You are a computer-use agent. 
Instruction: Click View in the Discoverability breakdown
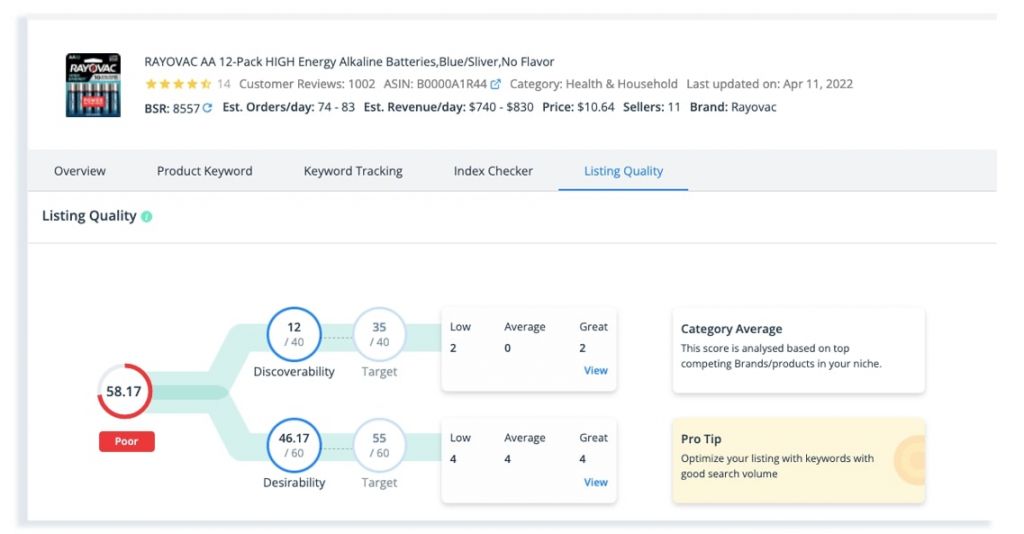click(x=596, y=370)
